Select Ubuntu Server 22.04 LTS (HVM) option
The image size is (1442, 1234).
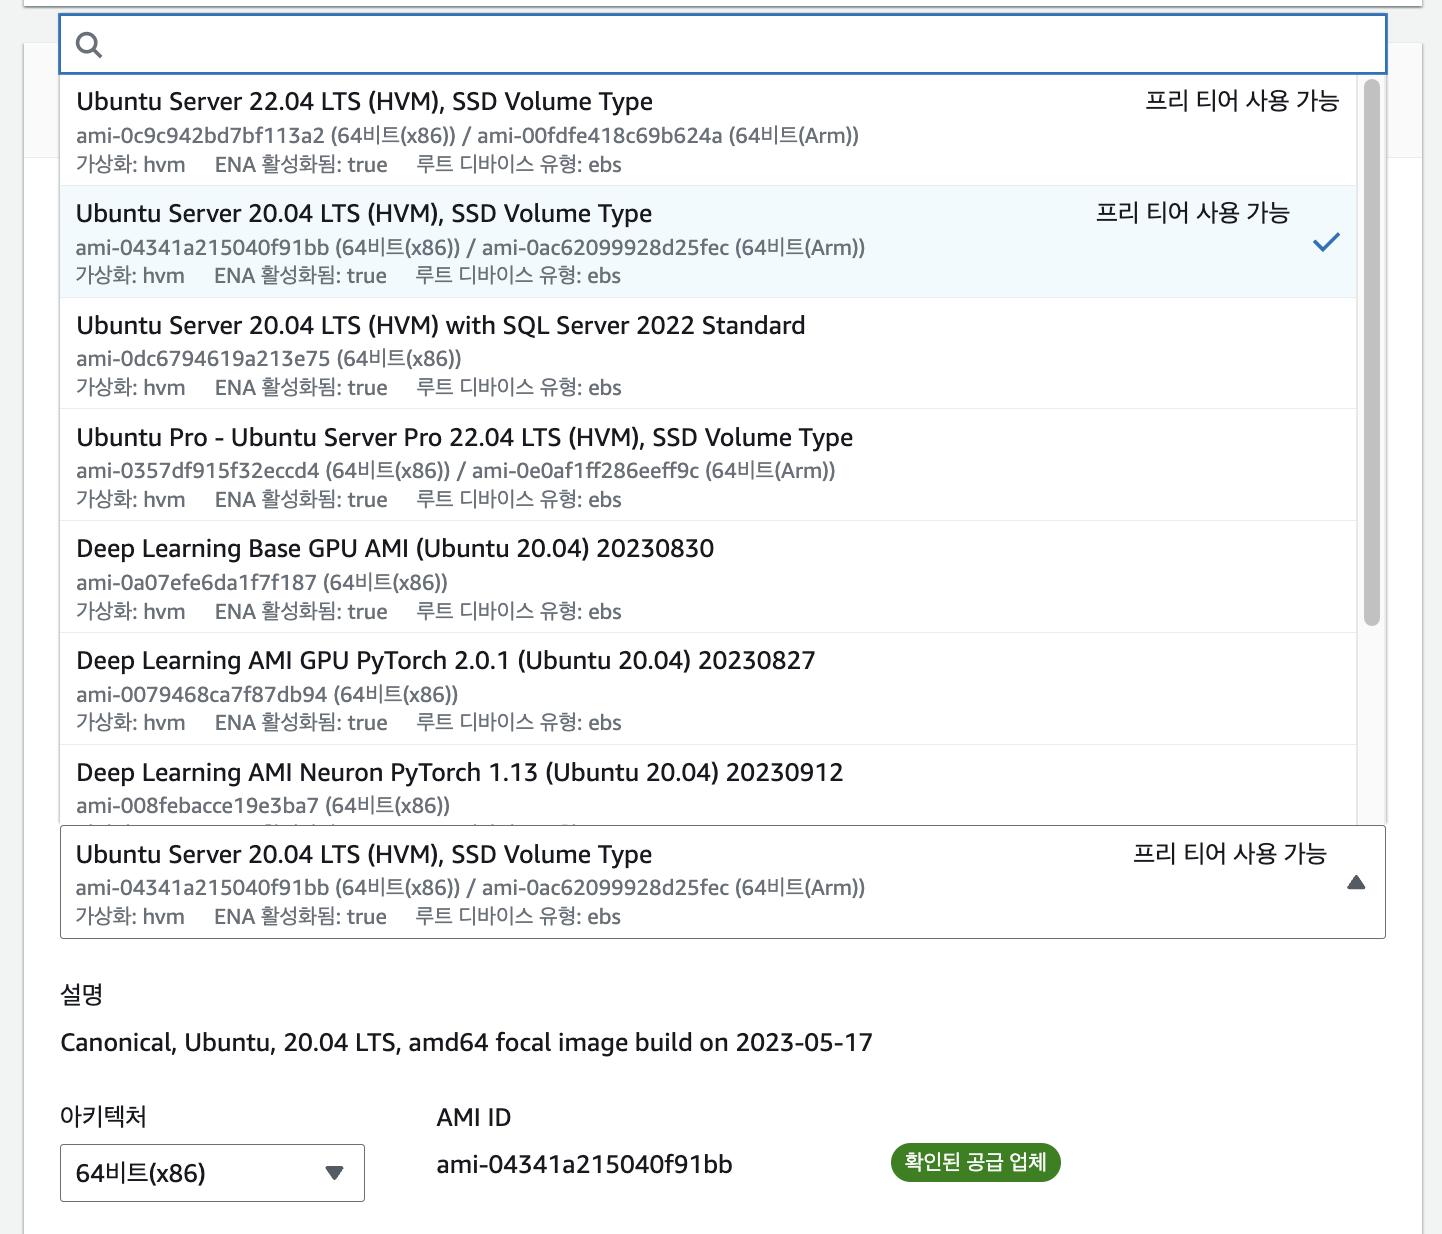point(708,130)
